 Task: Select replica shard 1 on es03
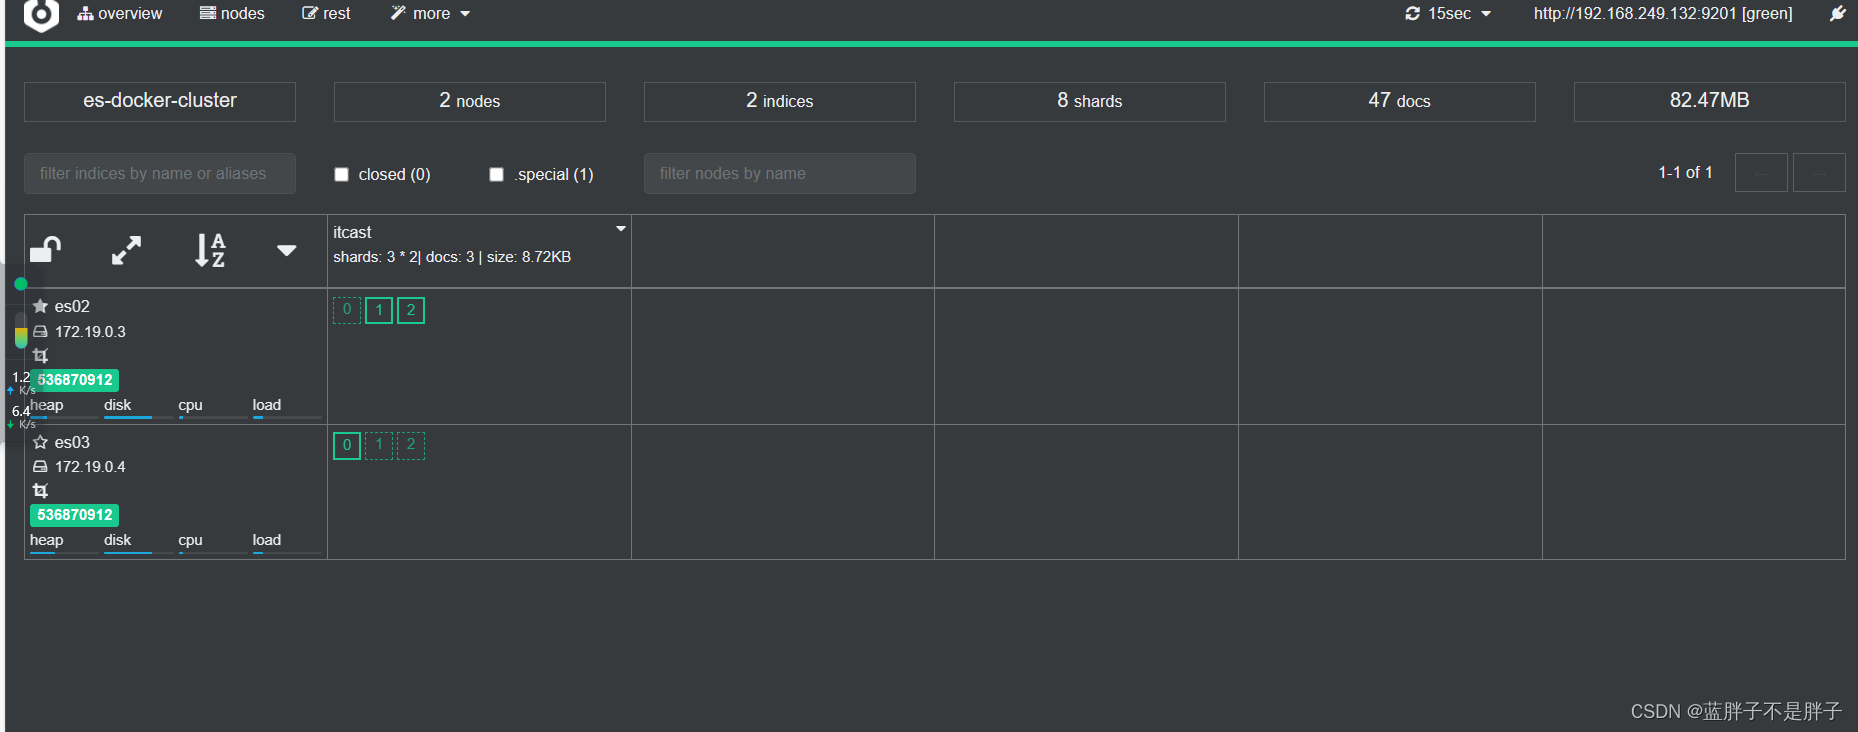[x=379, y=445]
